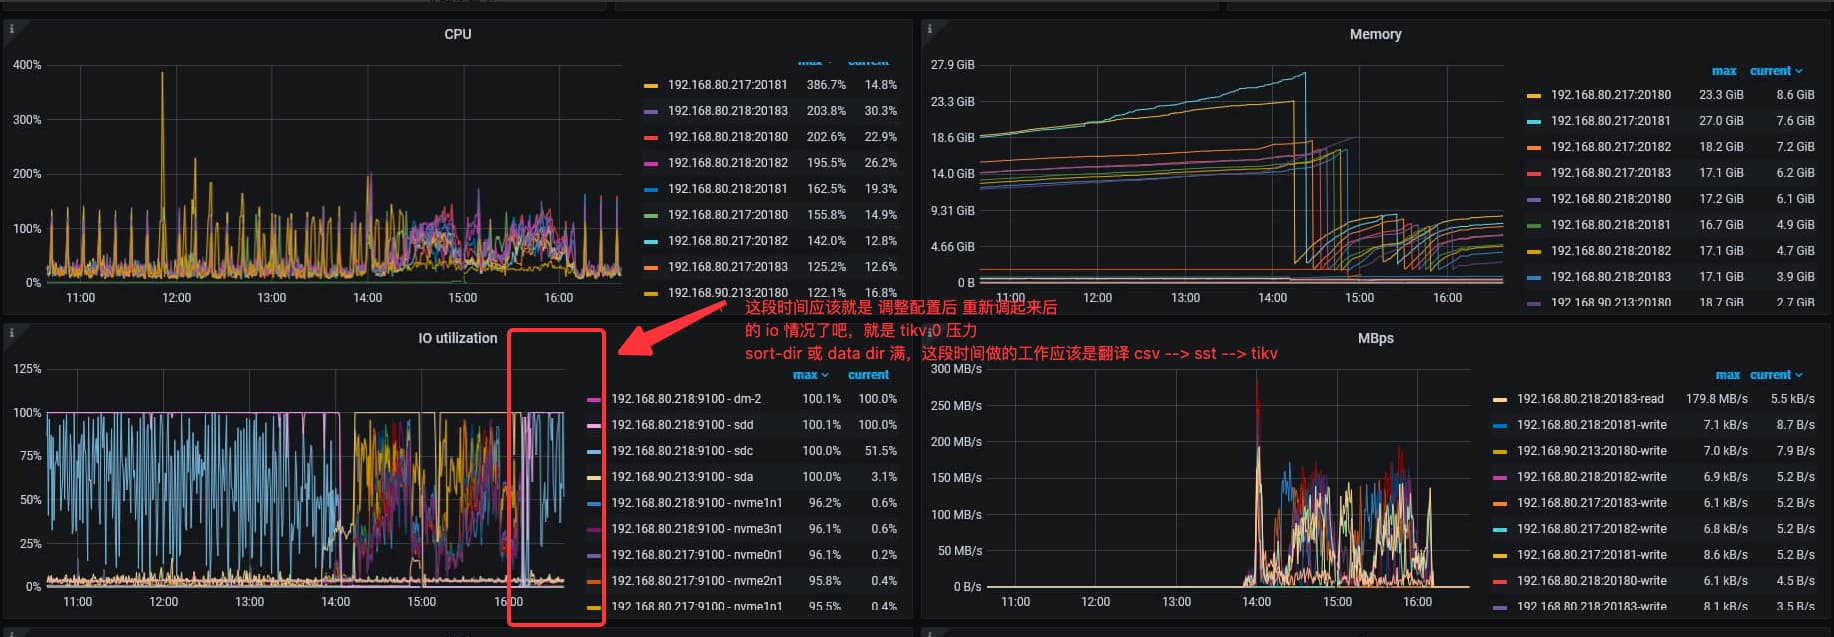Click sort arrow beside Memory current header

(1799, 71)
